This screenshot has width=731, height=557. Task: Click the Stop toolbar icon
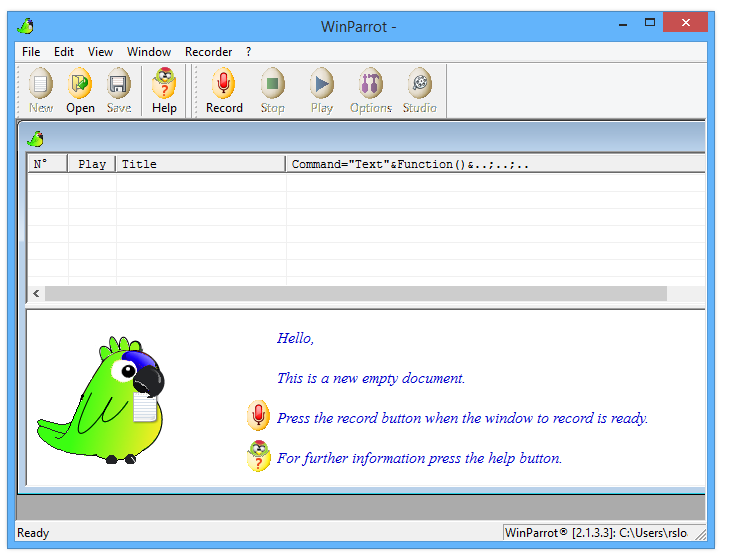272,84
